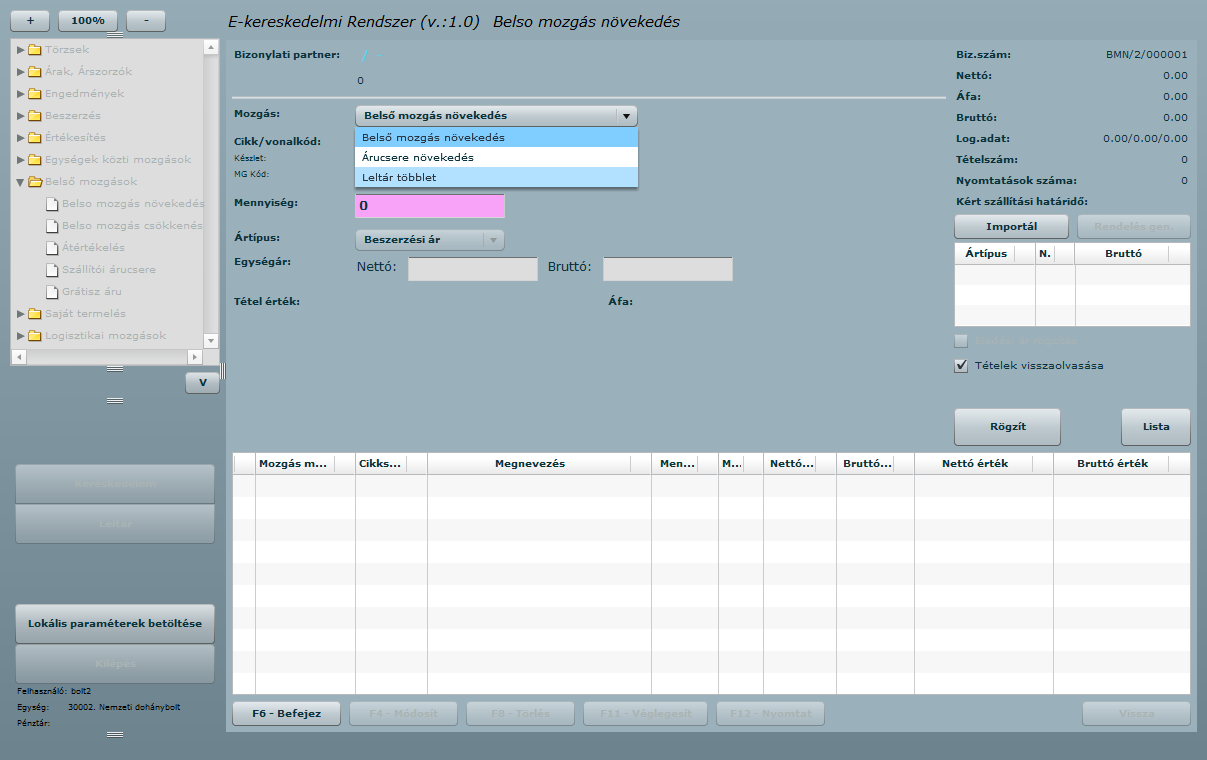Click the zoom in plus button

pyautogui.click(x=30, y=21)
